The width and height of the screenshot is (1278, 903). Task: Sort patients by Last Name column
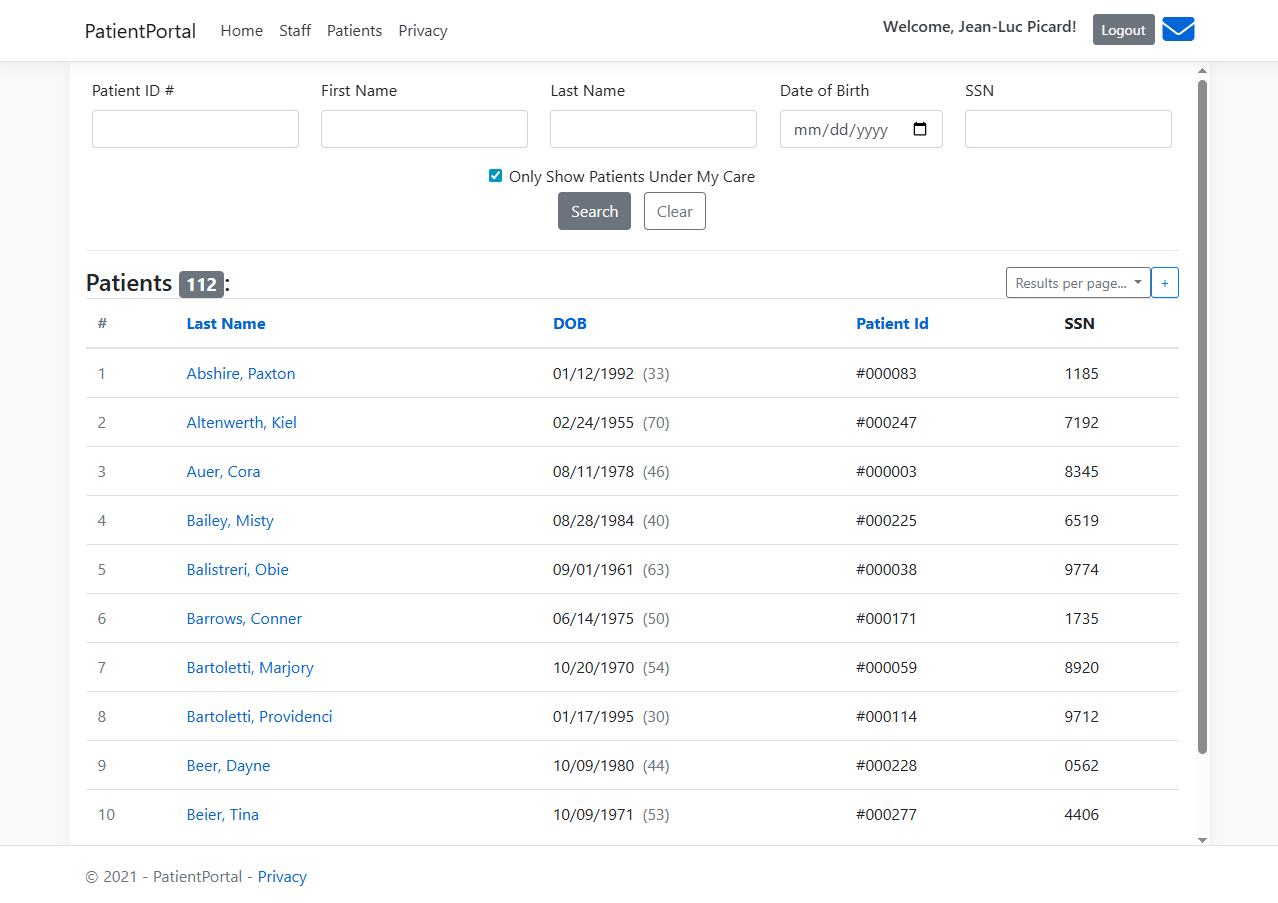(226, 323)
